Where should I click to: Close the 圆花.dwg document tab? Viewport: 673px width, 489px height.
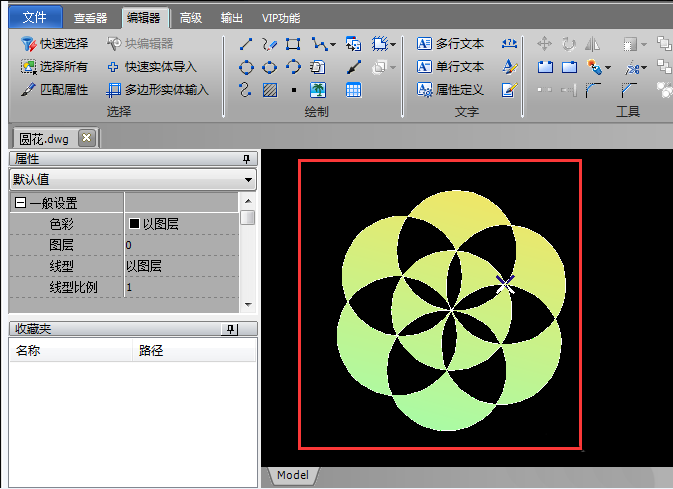87,138
